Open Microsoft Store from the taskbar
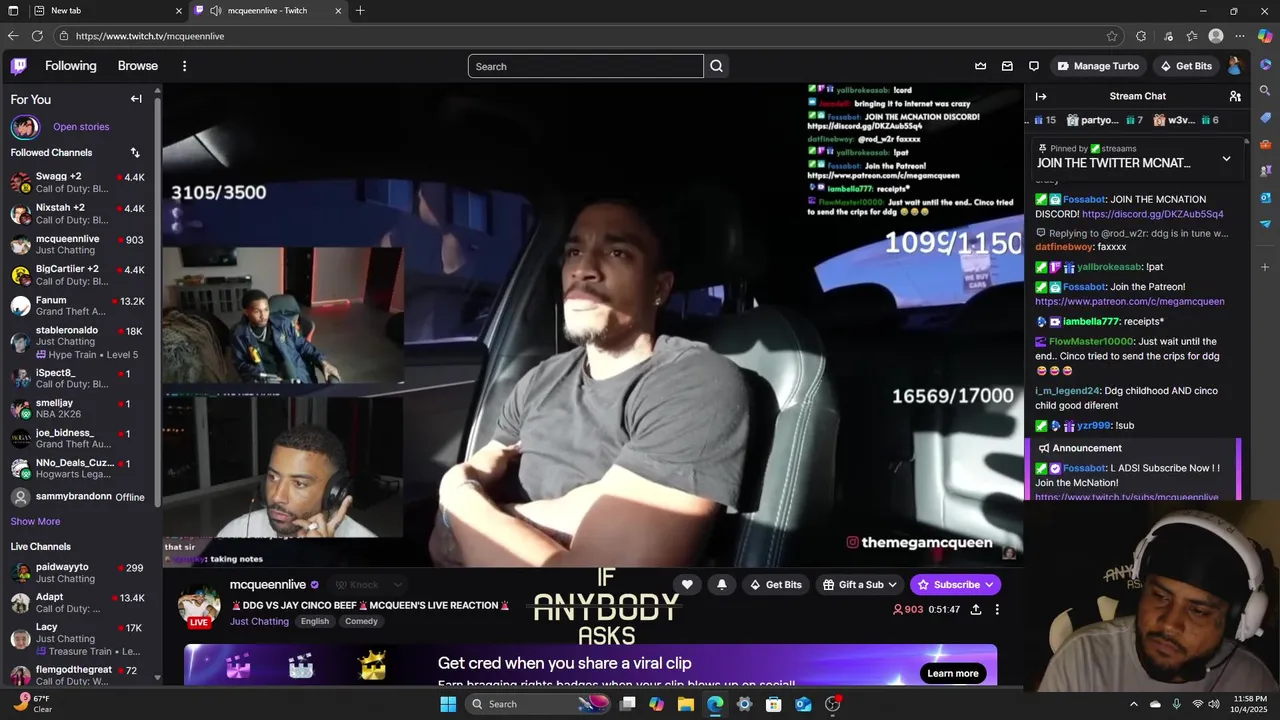The height and width of the screenshot is (720, 1280). tap(774, 704)
